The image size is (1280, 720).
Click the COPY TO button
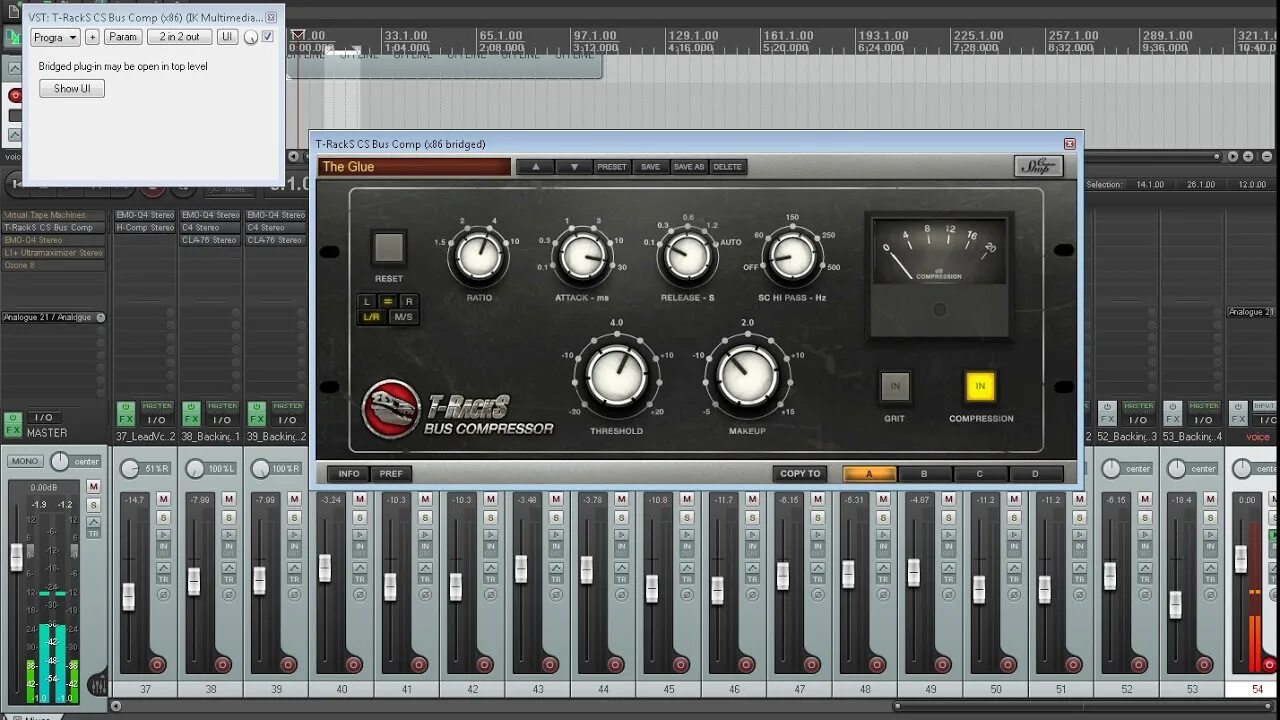(800, 474)
